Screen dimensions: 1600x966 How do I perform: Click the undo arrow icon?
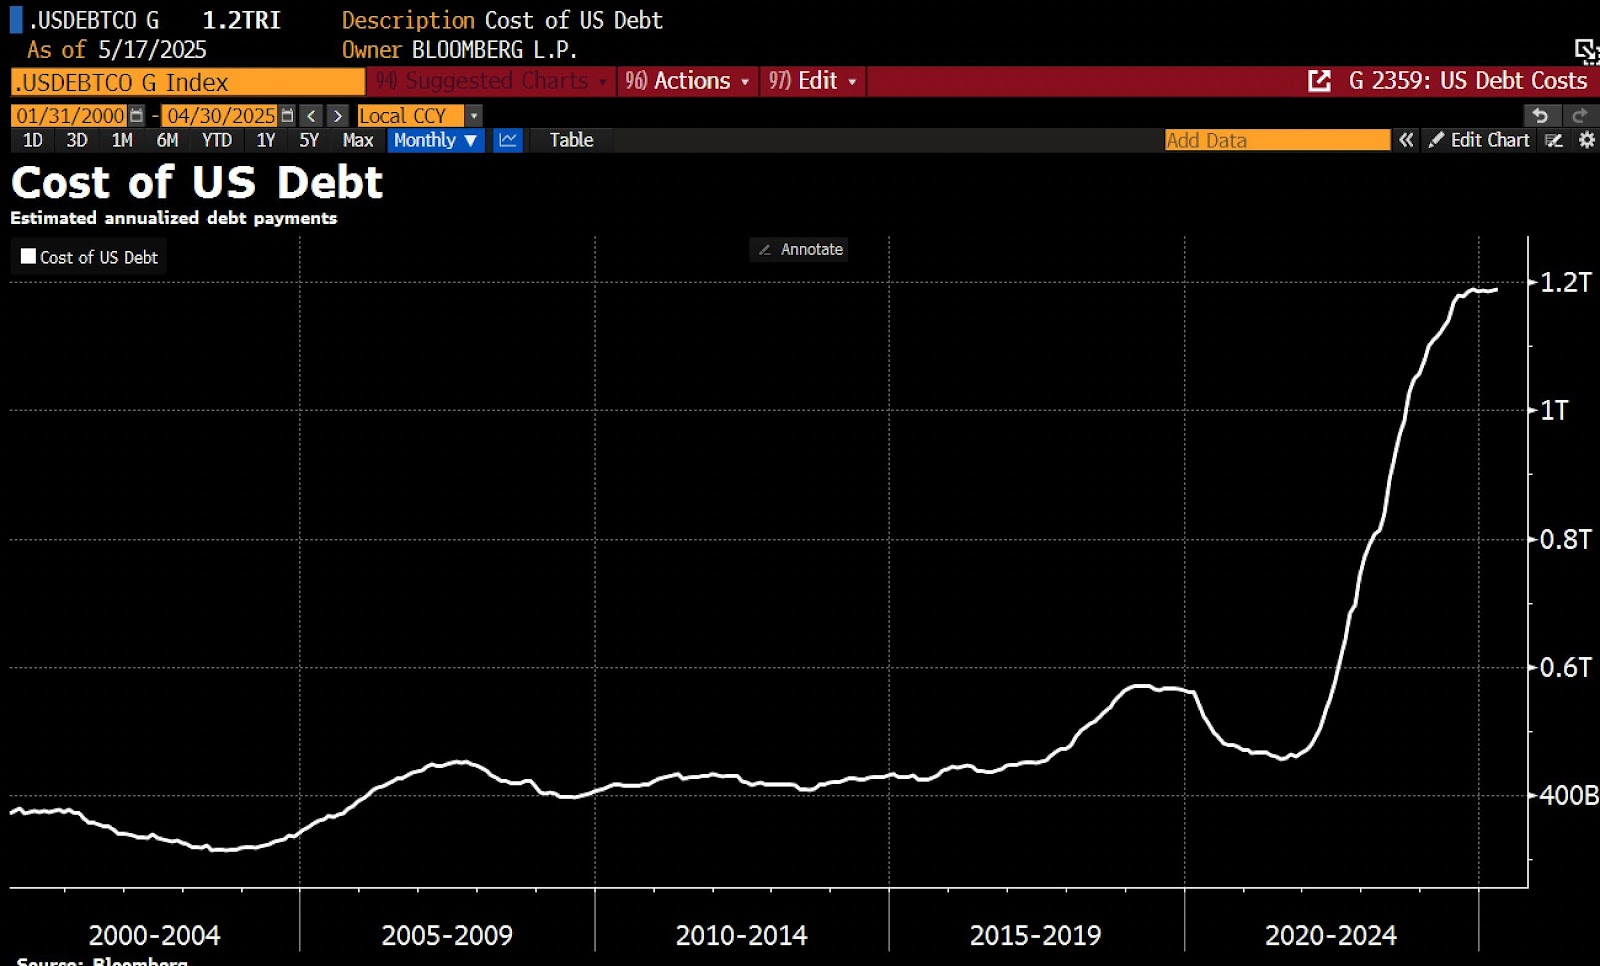point(1540,115)
